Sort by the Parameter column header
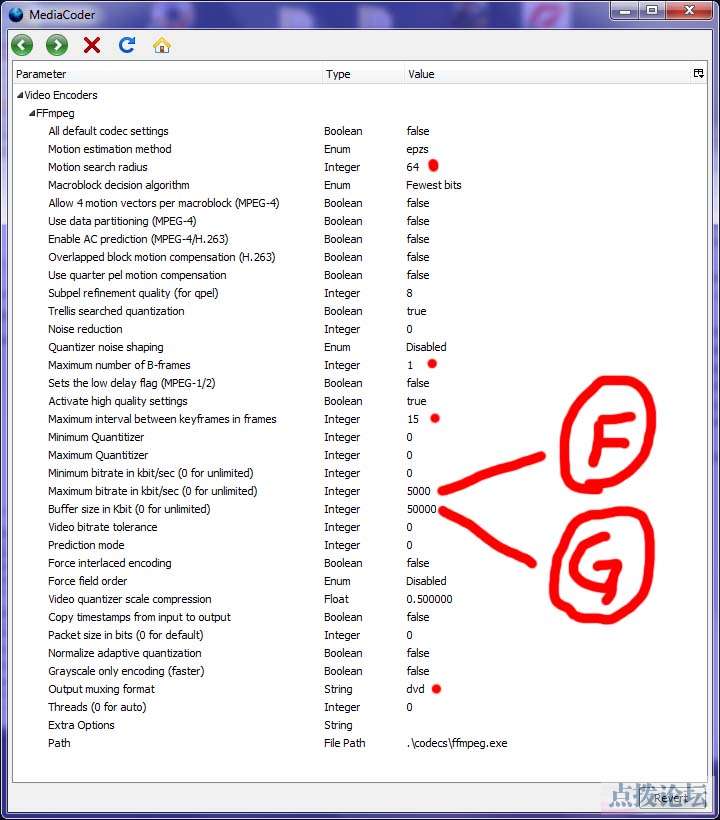720x820 pixels. pyautogui.click(x=167, y=74)
